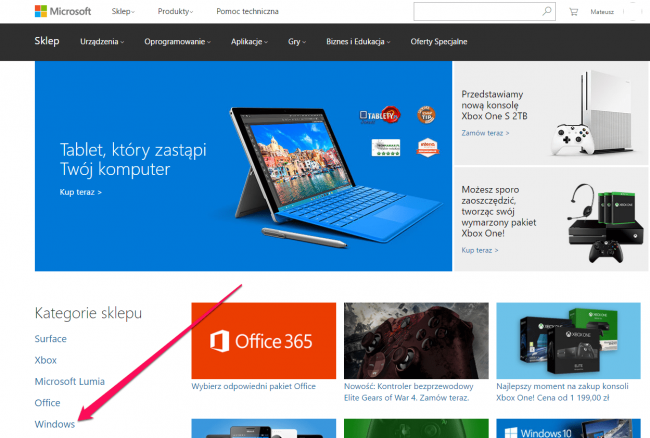
Task: Open the Surface category
Action: coord(51,339)
